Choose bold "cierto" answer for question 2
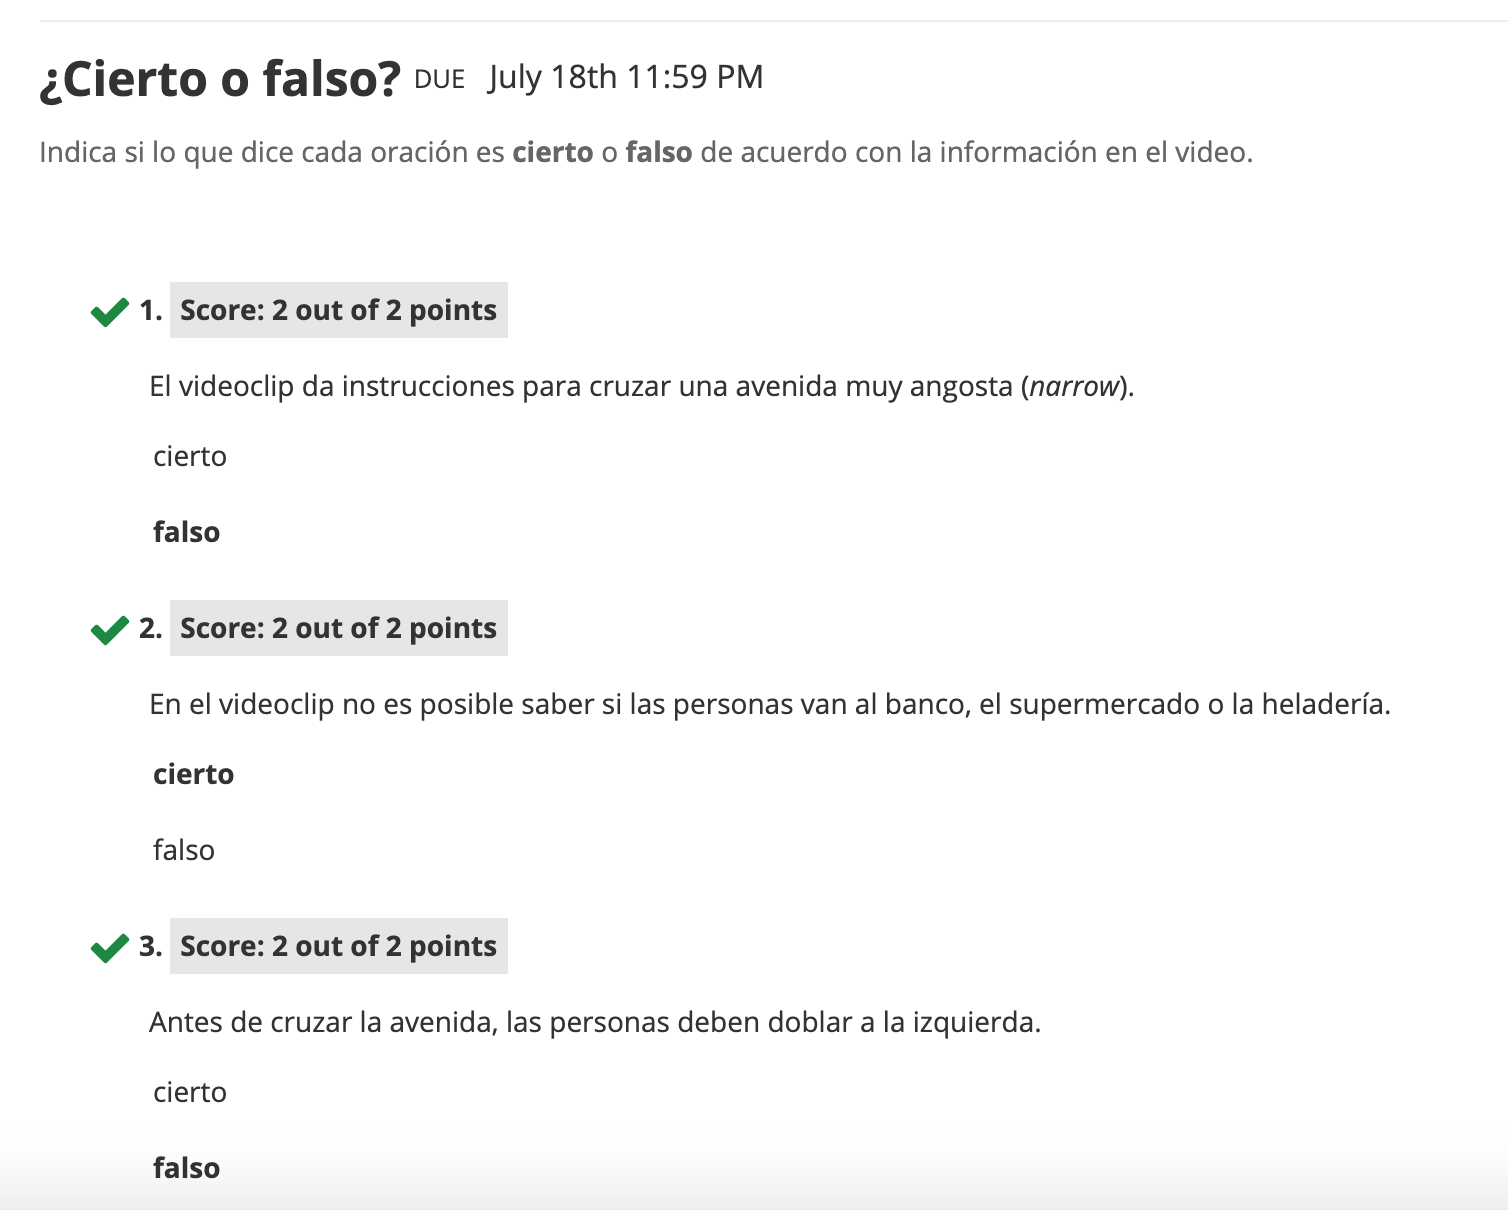The height and width of the screenshot is (1210, 1508). tap(193, 775)
